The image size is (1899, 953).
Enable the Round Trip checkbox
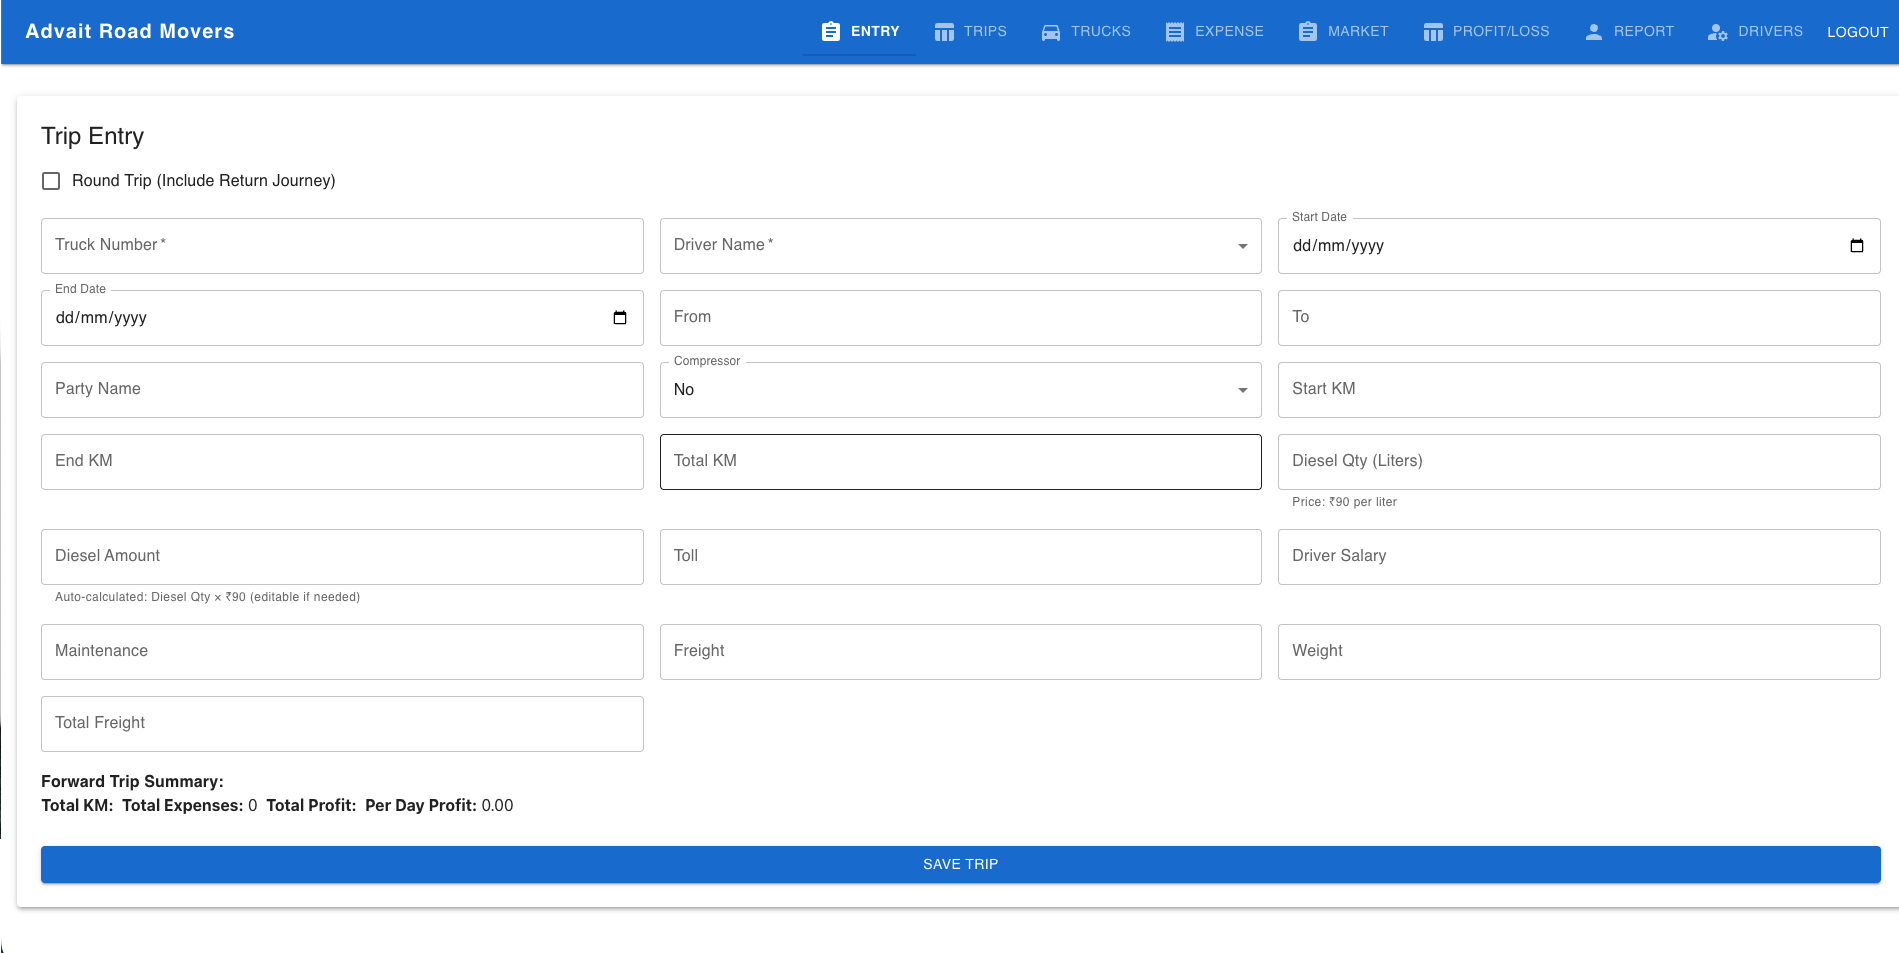click(51, 181)
